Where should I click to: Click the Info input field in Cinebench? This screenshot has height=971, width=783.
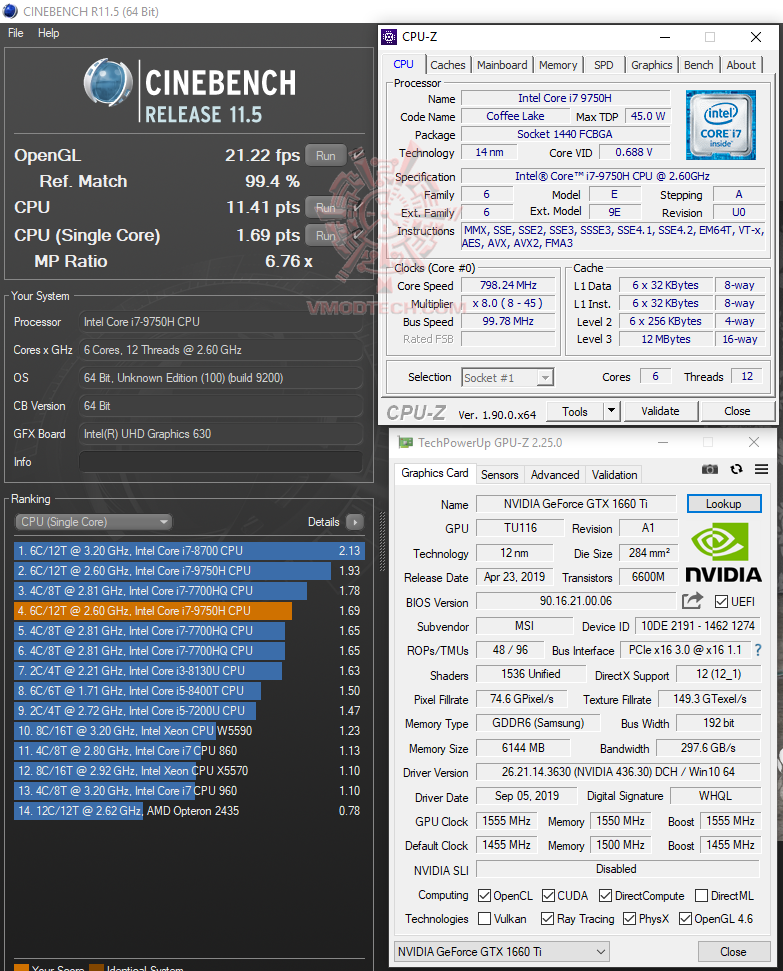(x=221, y=462)
